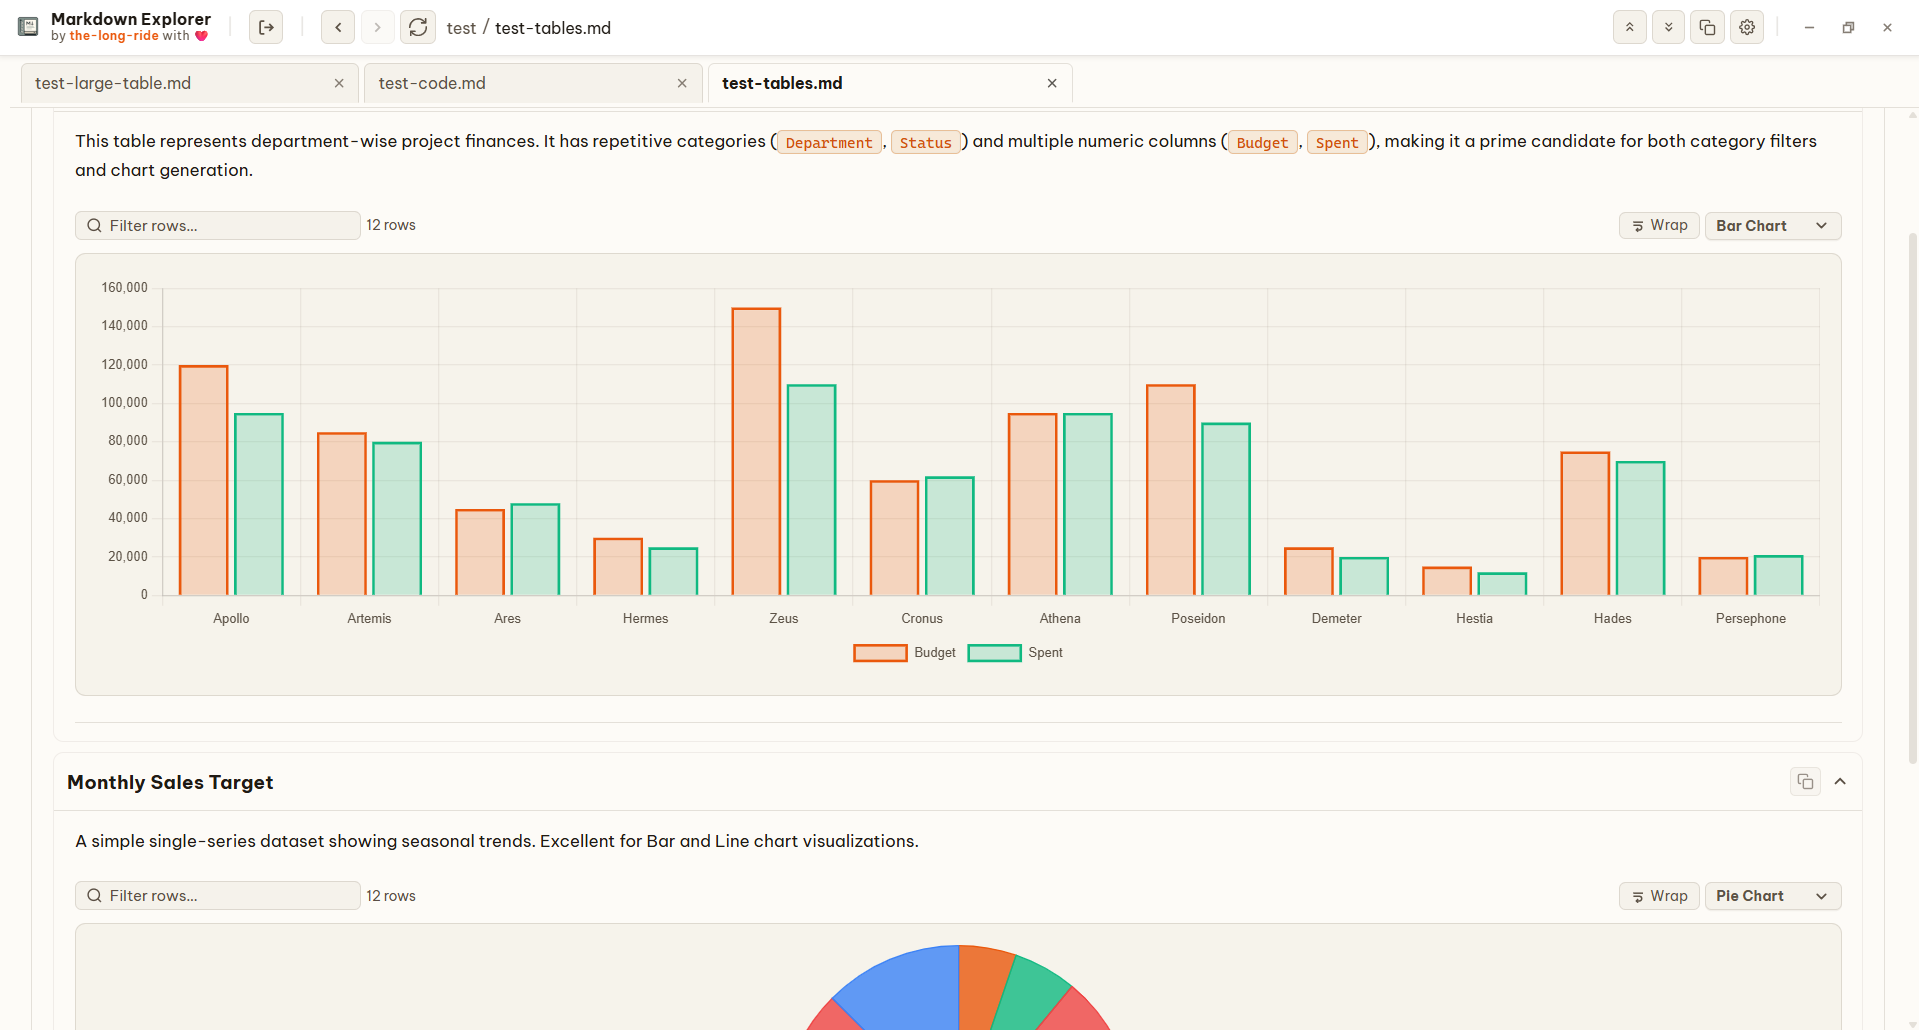Click the copy document icon in toolbar
The image size is (1919, 1030).
1708,27
